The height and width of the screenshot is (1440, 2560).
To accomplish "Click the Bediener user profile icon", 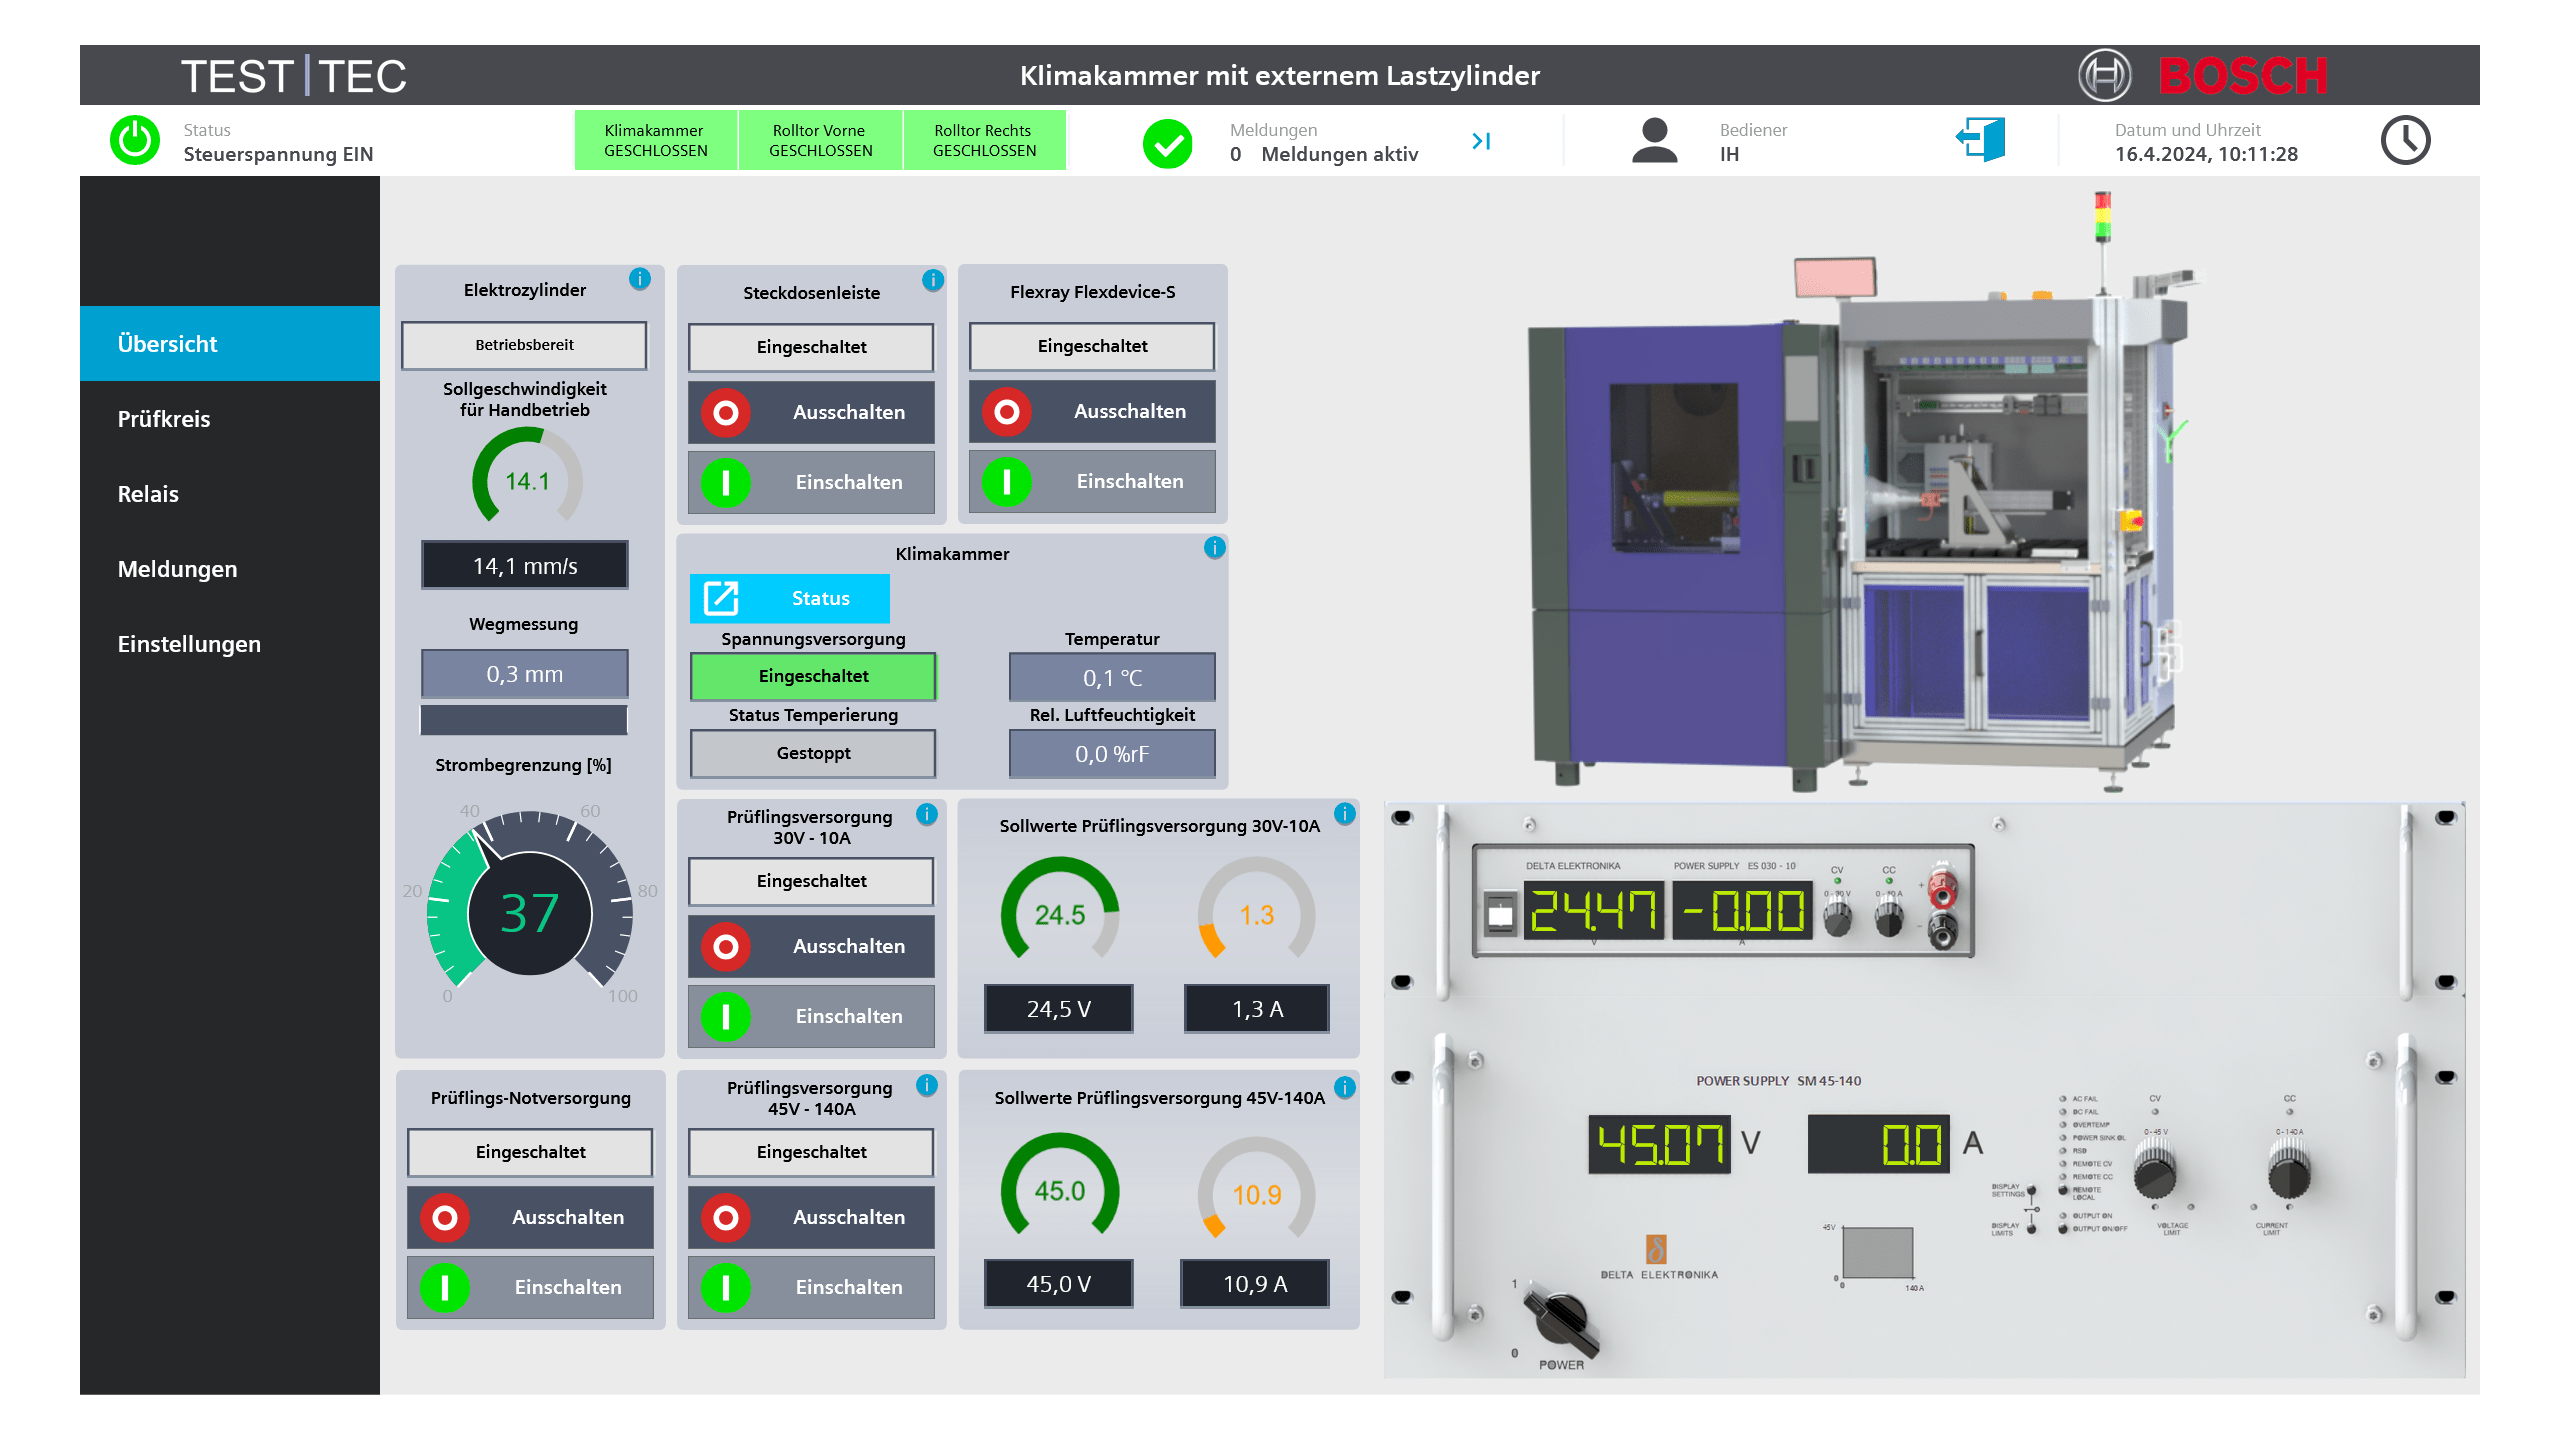I will pyautogui.click(x=1654, y=141).
